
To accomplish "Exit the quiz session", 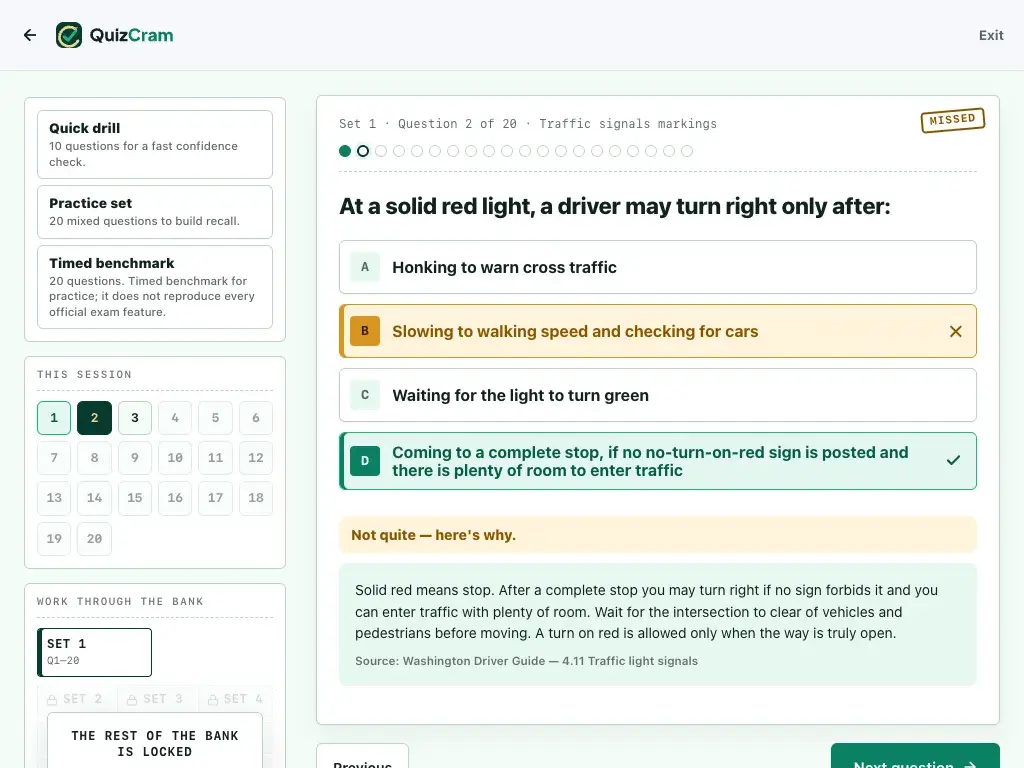I will [x=991, y=35].
